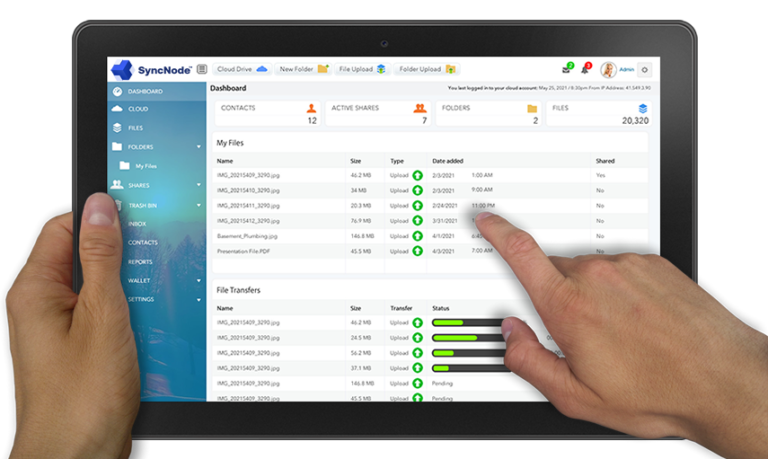This screenshot has width=768, height=459.
Task: Click the Active Shares count card
Action: [378, 114]
